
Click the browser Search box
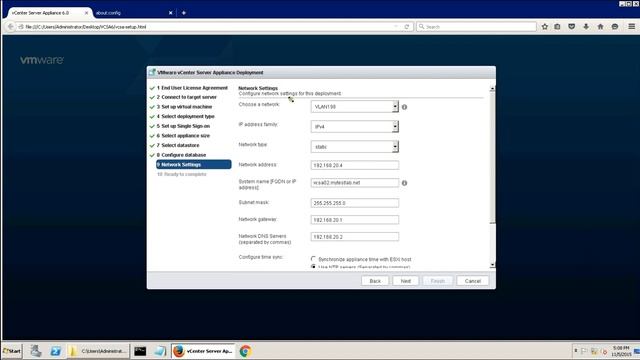pyautogui.click(x=476, y=27)
